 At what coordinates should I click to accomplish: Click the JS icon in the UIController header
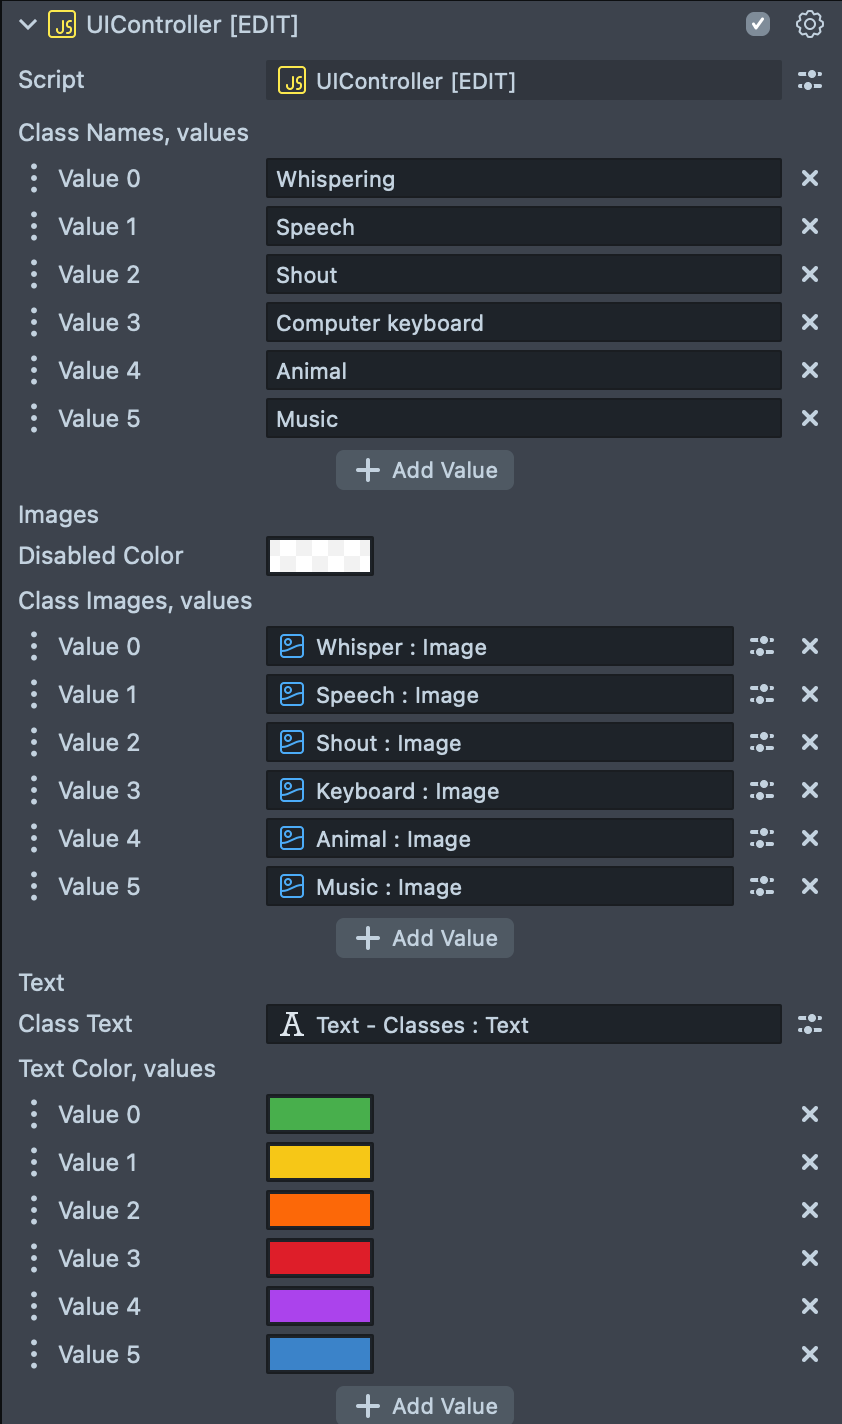click(60, 25)
